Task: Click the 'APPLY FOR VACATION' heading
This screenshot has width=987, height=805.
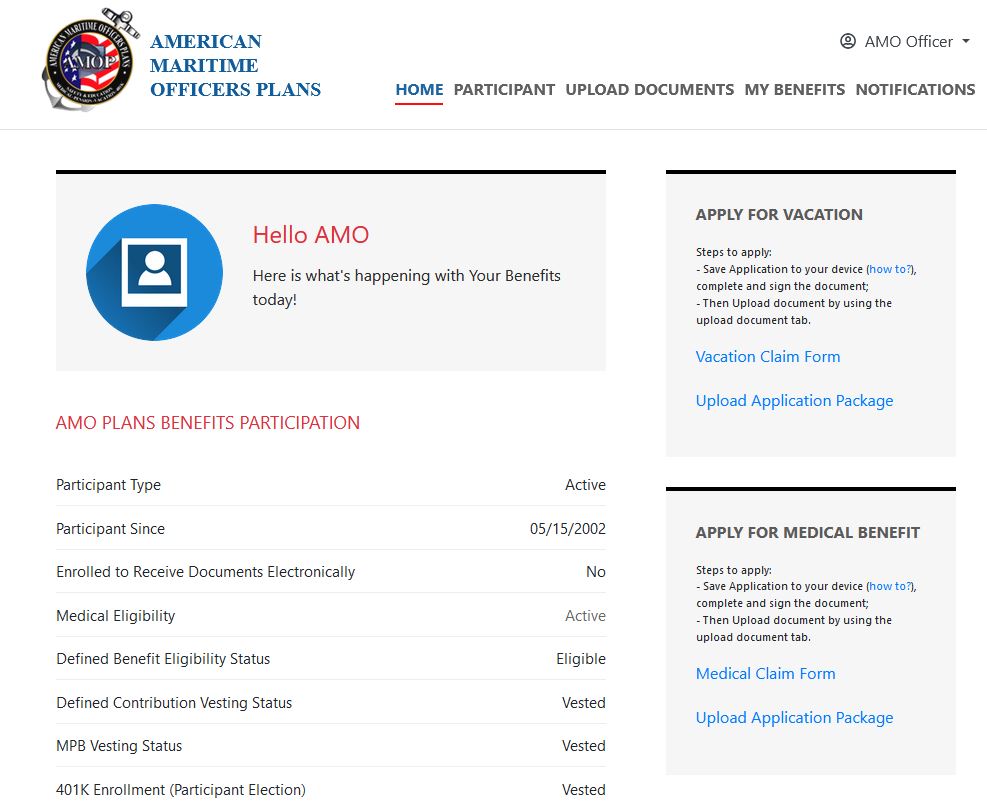Action: (779, 215)
